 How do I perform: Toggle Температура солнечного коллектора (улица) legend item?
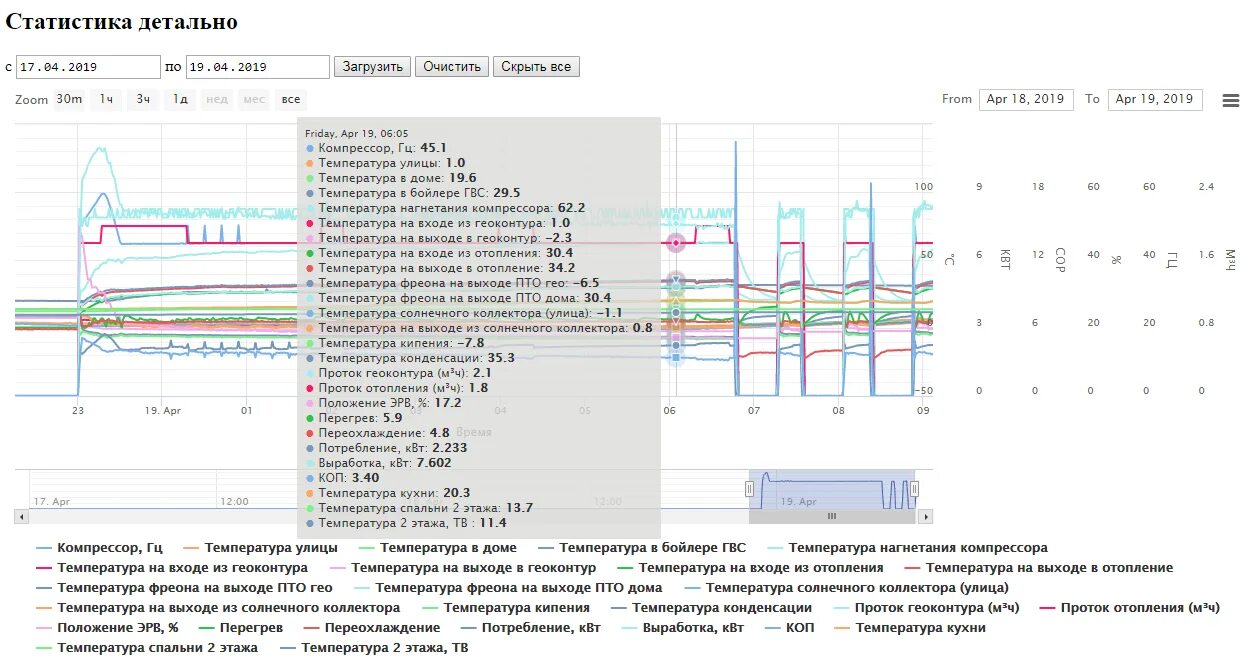[846, 588]
